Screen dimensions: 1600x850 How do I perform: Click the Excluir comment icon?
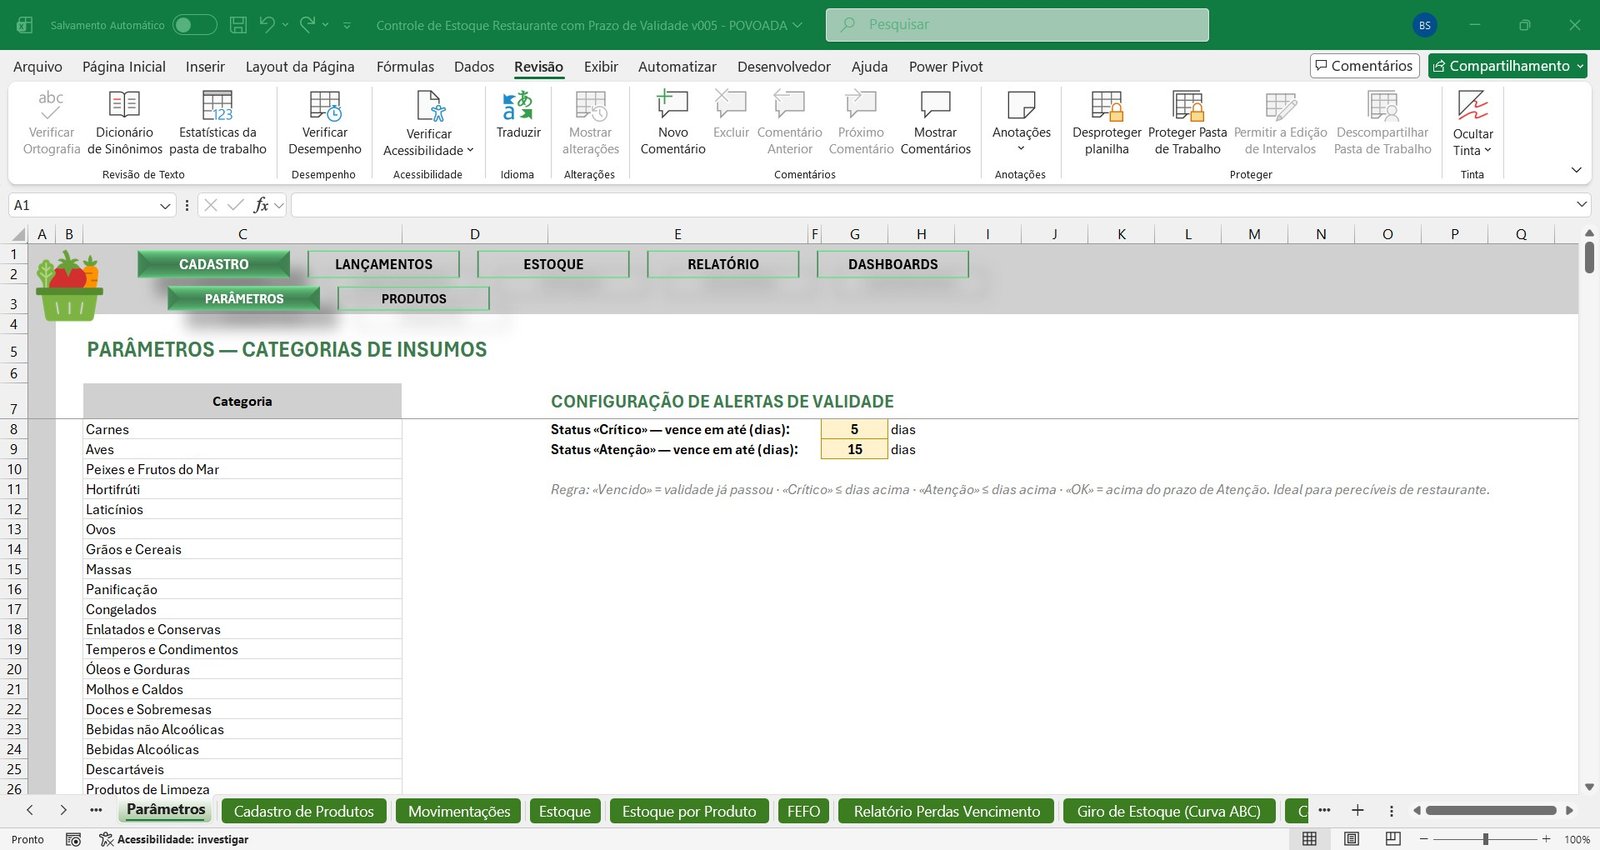tap(731, 104)
